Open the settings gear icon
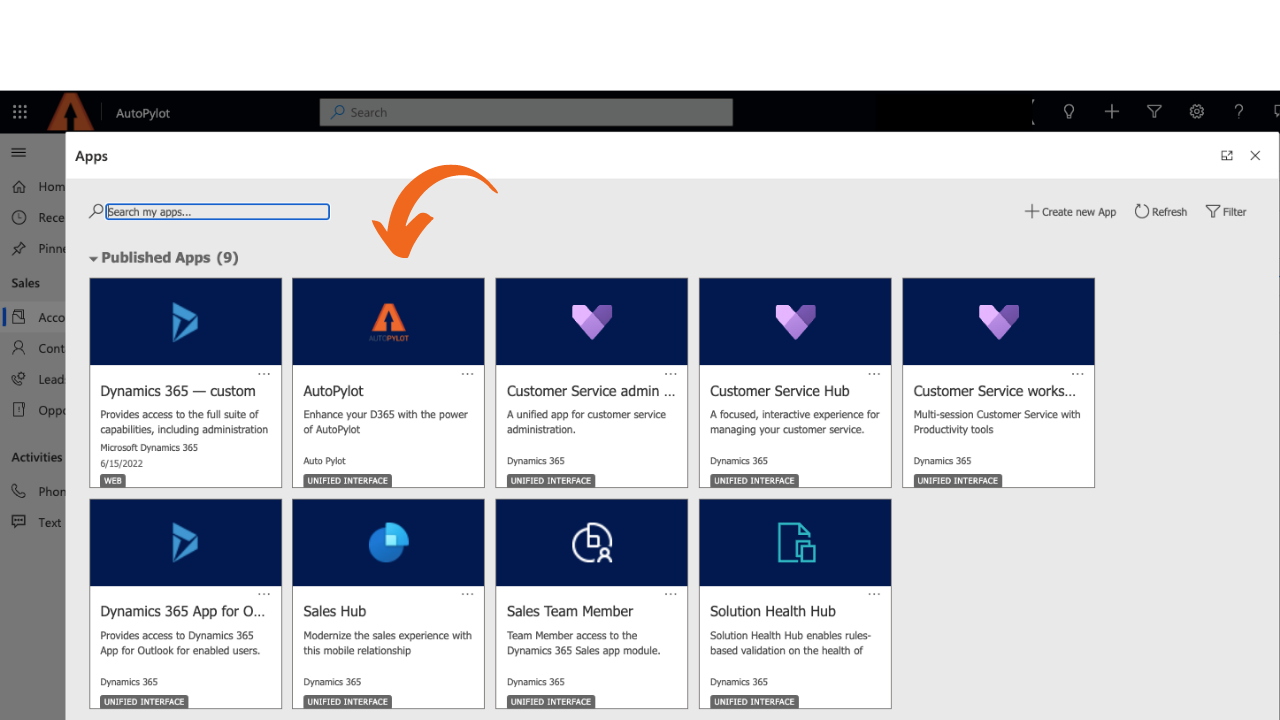 1197,112
